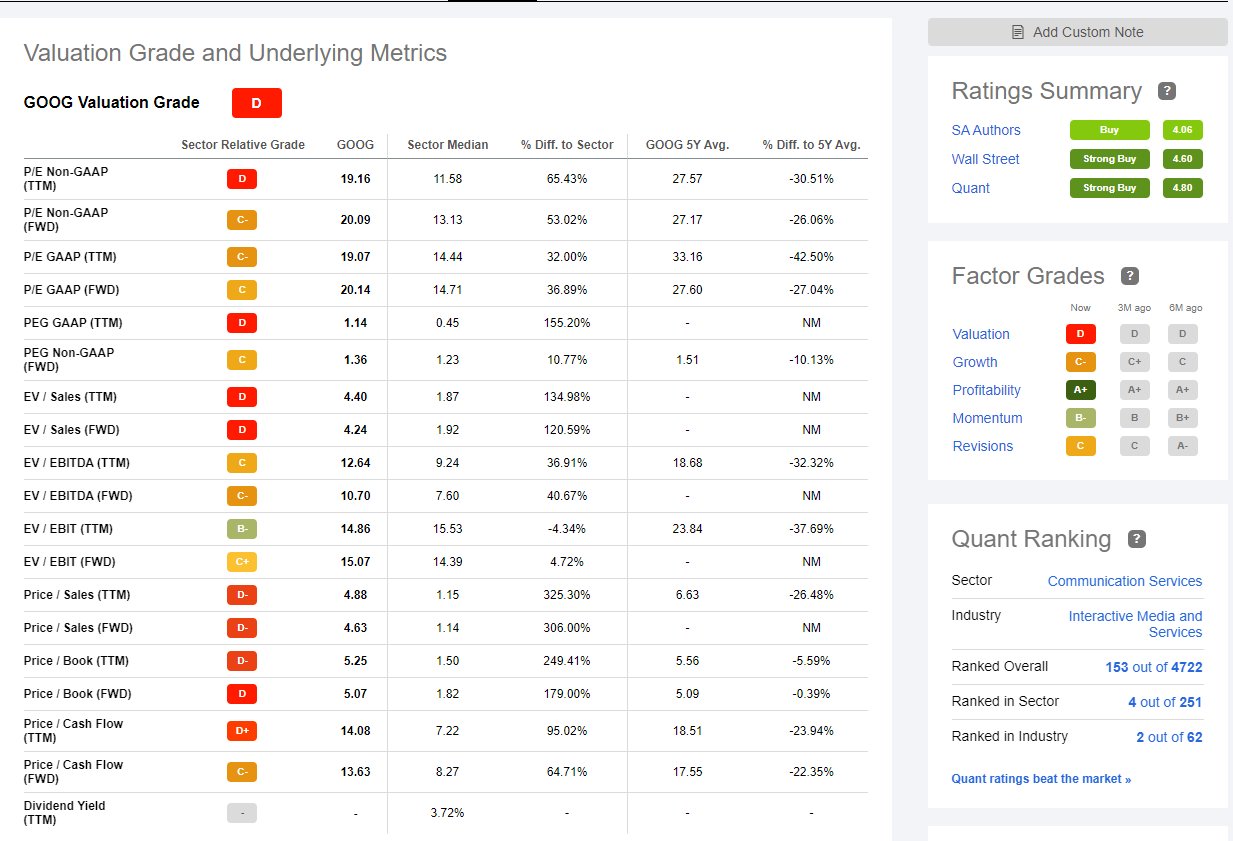Screen dimensions: 1233x841
Task: Open the Interactive Media and Services industry link
Action: pos(1136,624)
